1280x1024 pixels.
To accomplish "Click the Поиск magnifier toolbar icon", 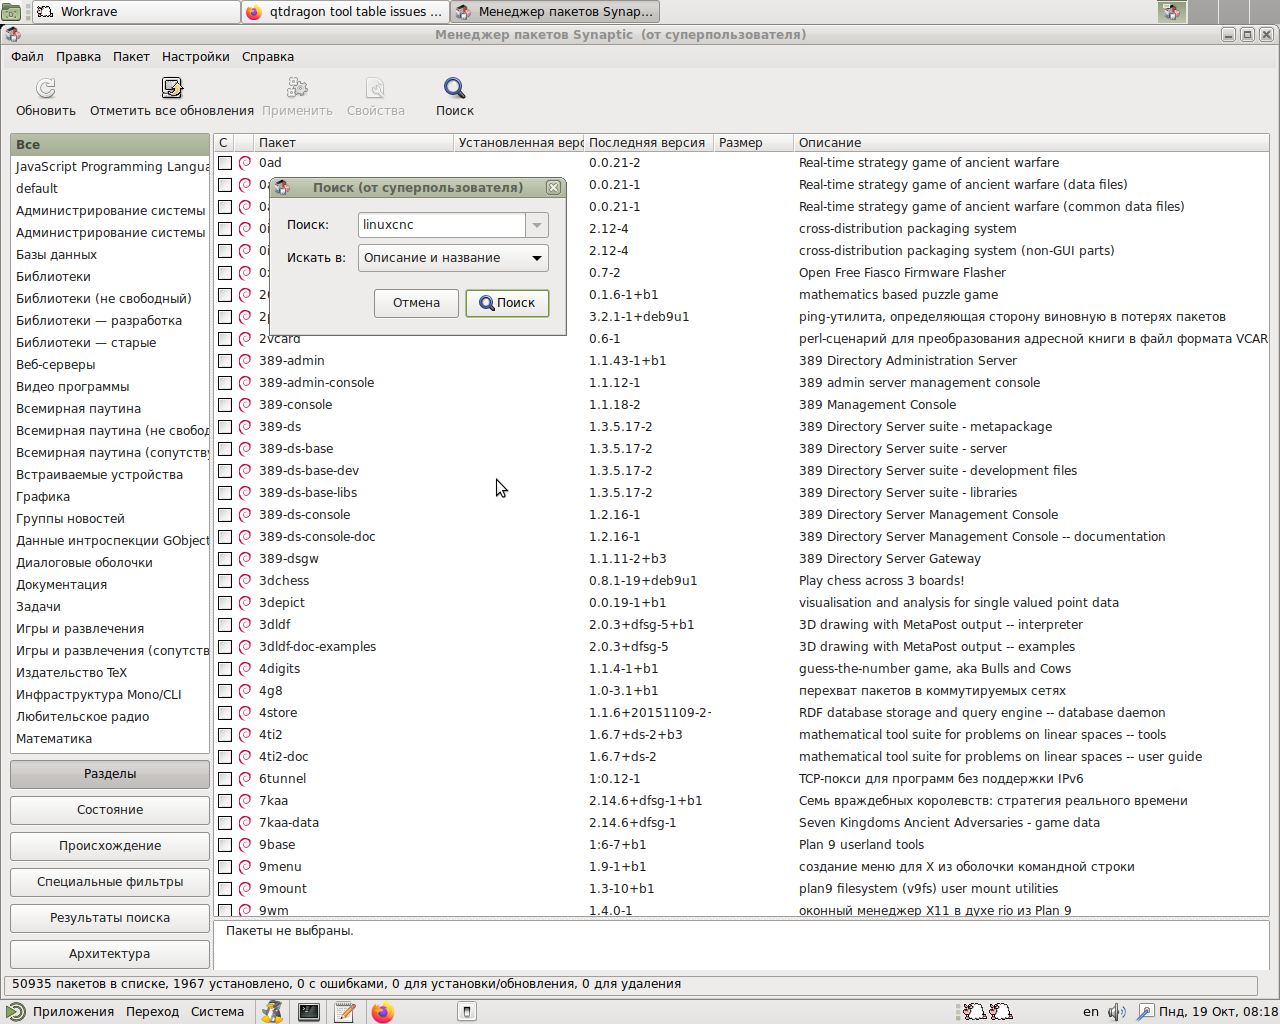I will (x=455, y=88).
